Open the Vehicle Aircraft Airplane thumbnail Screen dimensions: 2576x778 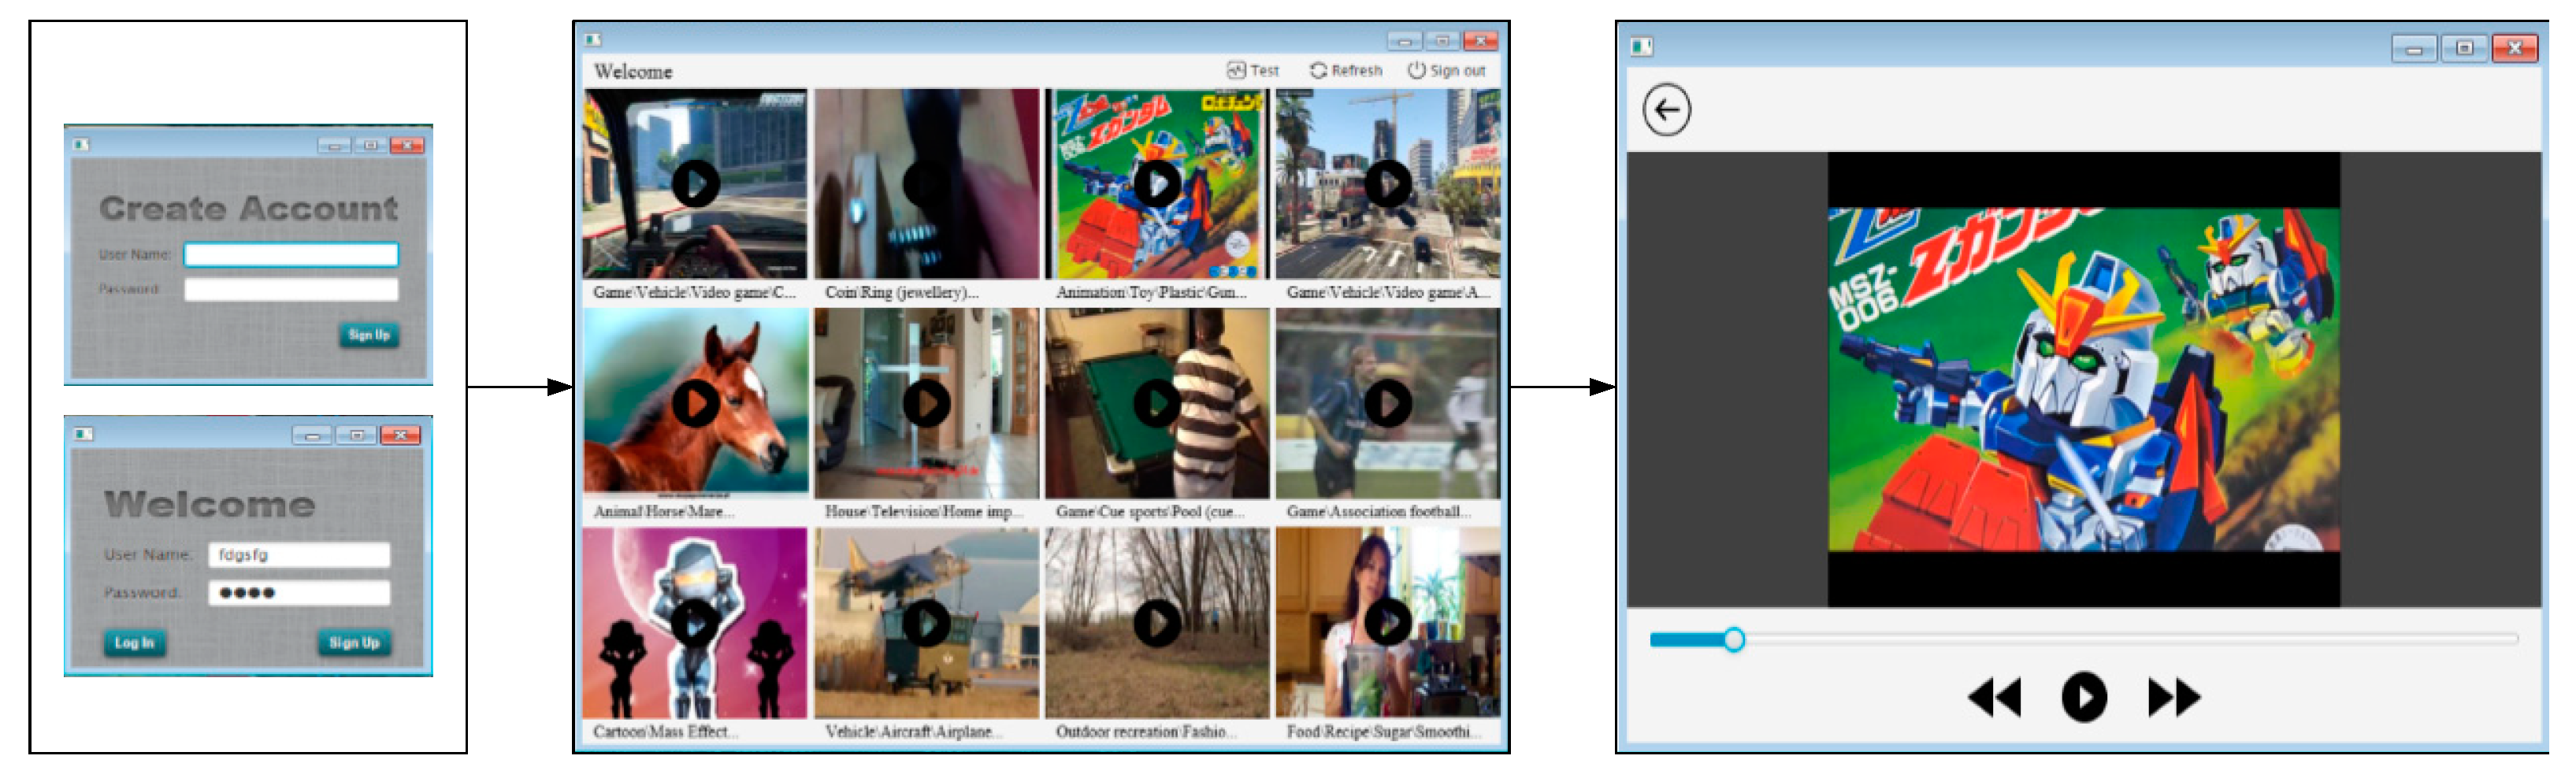pyautogui.click(x=926, y=623)
